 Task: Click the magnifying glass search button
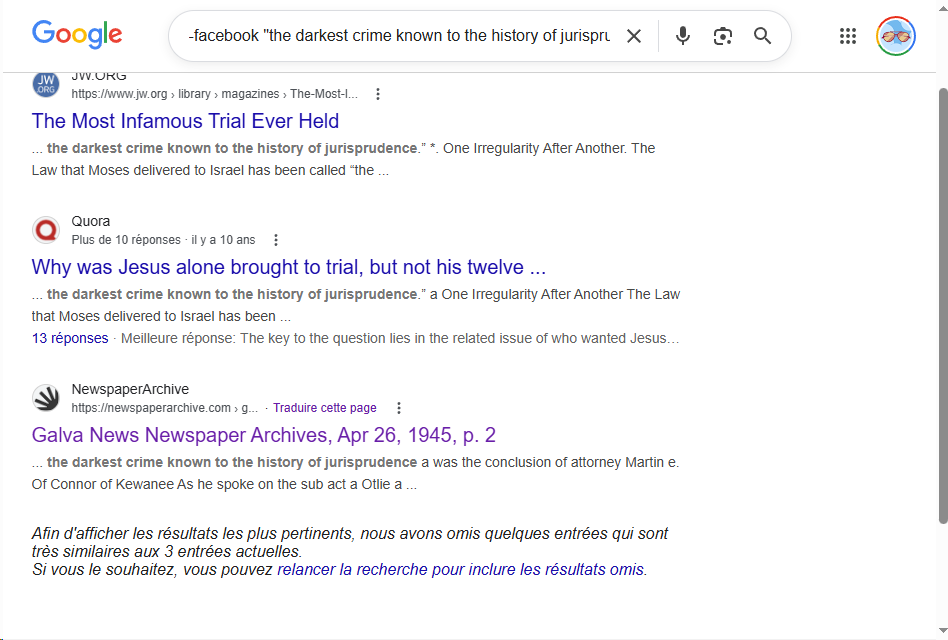pyautogui.click(x=763, y=36)
